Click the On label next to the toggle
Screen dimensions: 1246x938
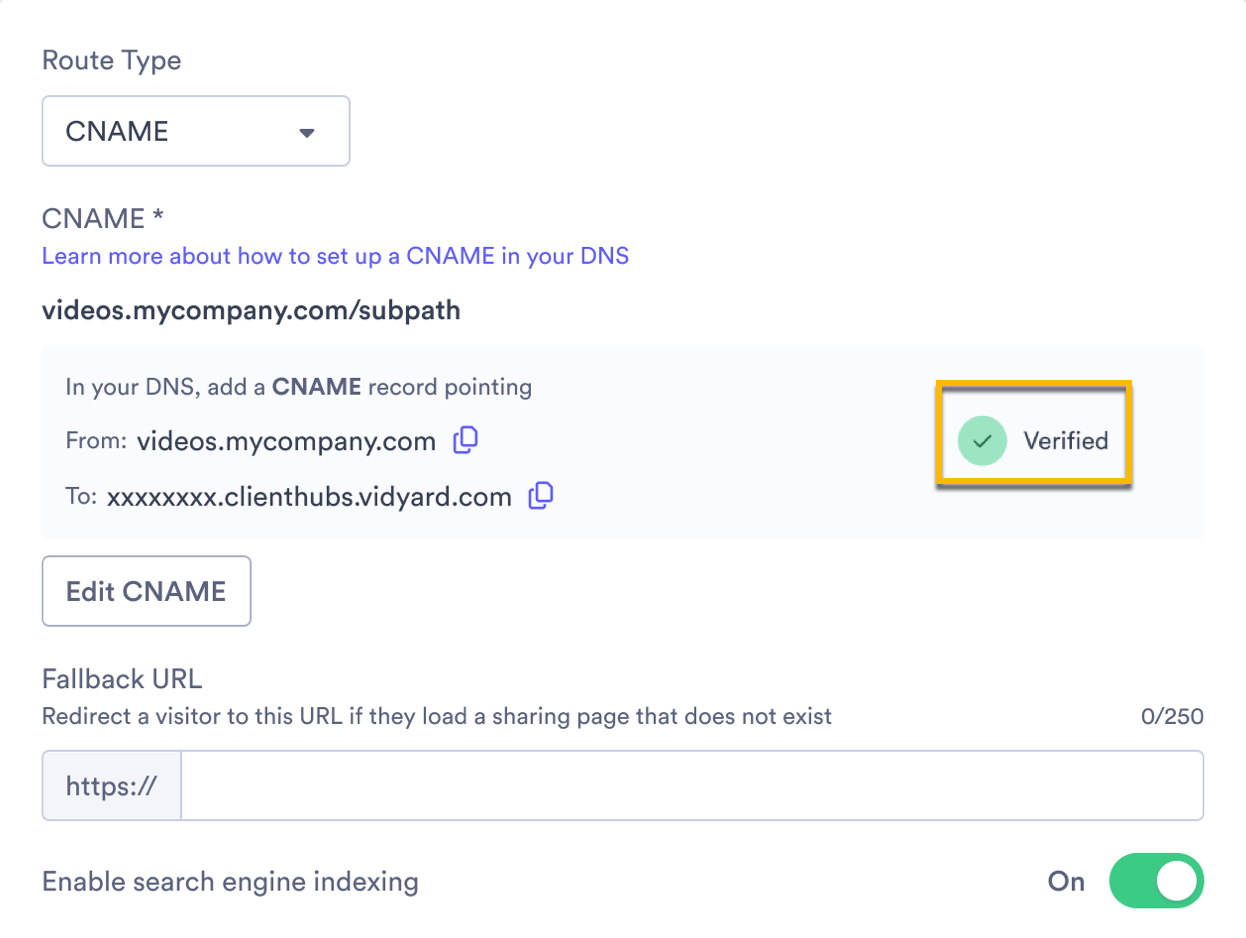point(1065,881)
